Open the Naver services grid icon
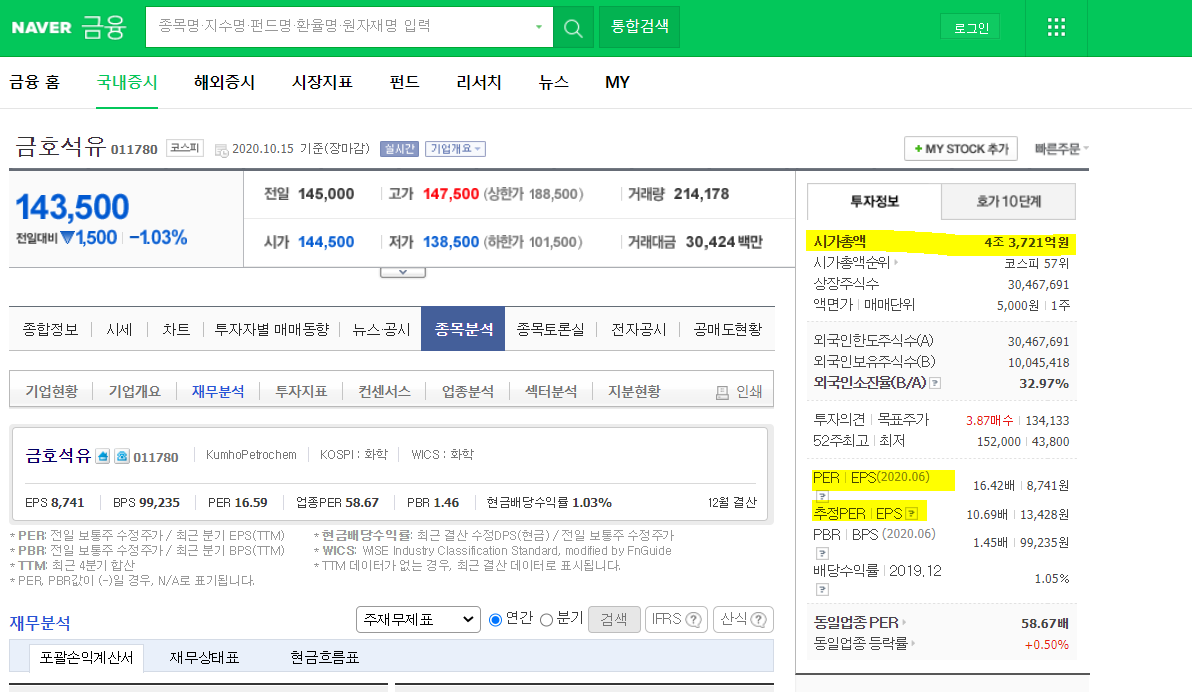The height and width of the screenshot is (692, 1192). click(1056, 27)
